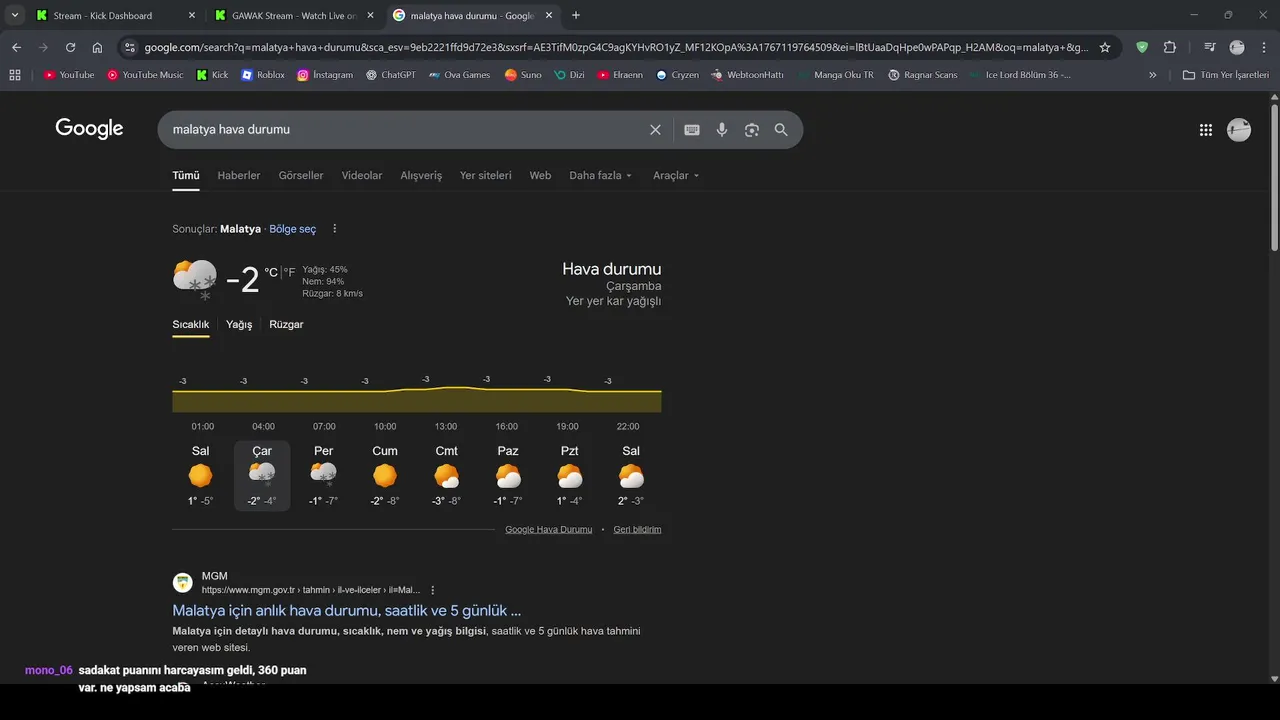This screenshot has width=1280, height=720.
Task: Select Cum day forecast
Action: pyautogui.click(x=385, y=475)
